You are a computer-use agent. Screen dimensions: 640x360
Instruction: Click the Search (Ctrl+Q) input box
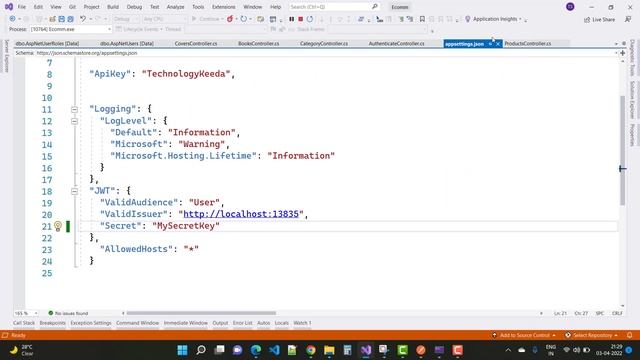pyautogui.click(x=334, y=7)
